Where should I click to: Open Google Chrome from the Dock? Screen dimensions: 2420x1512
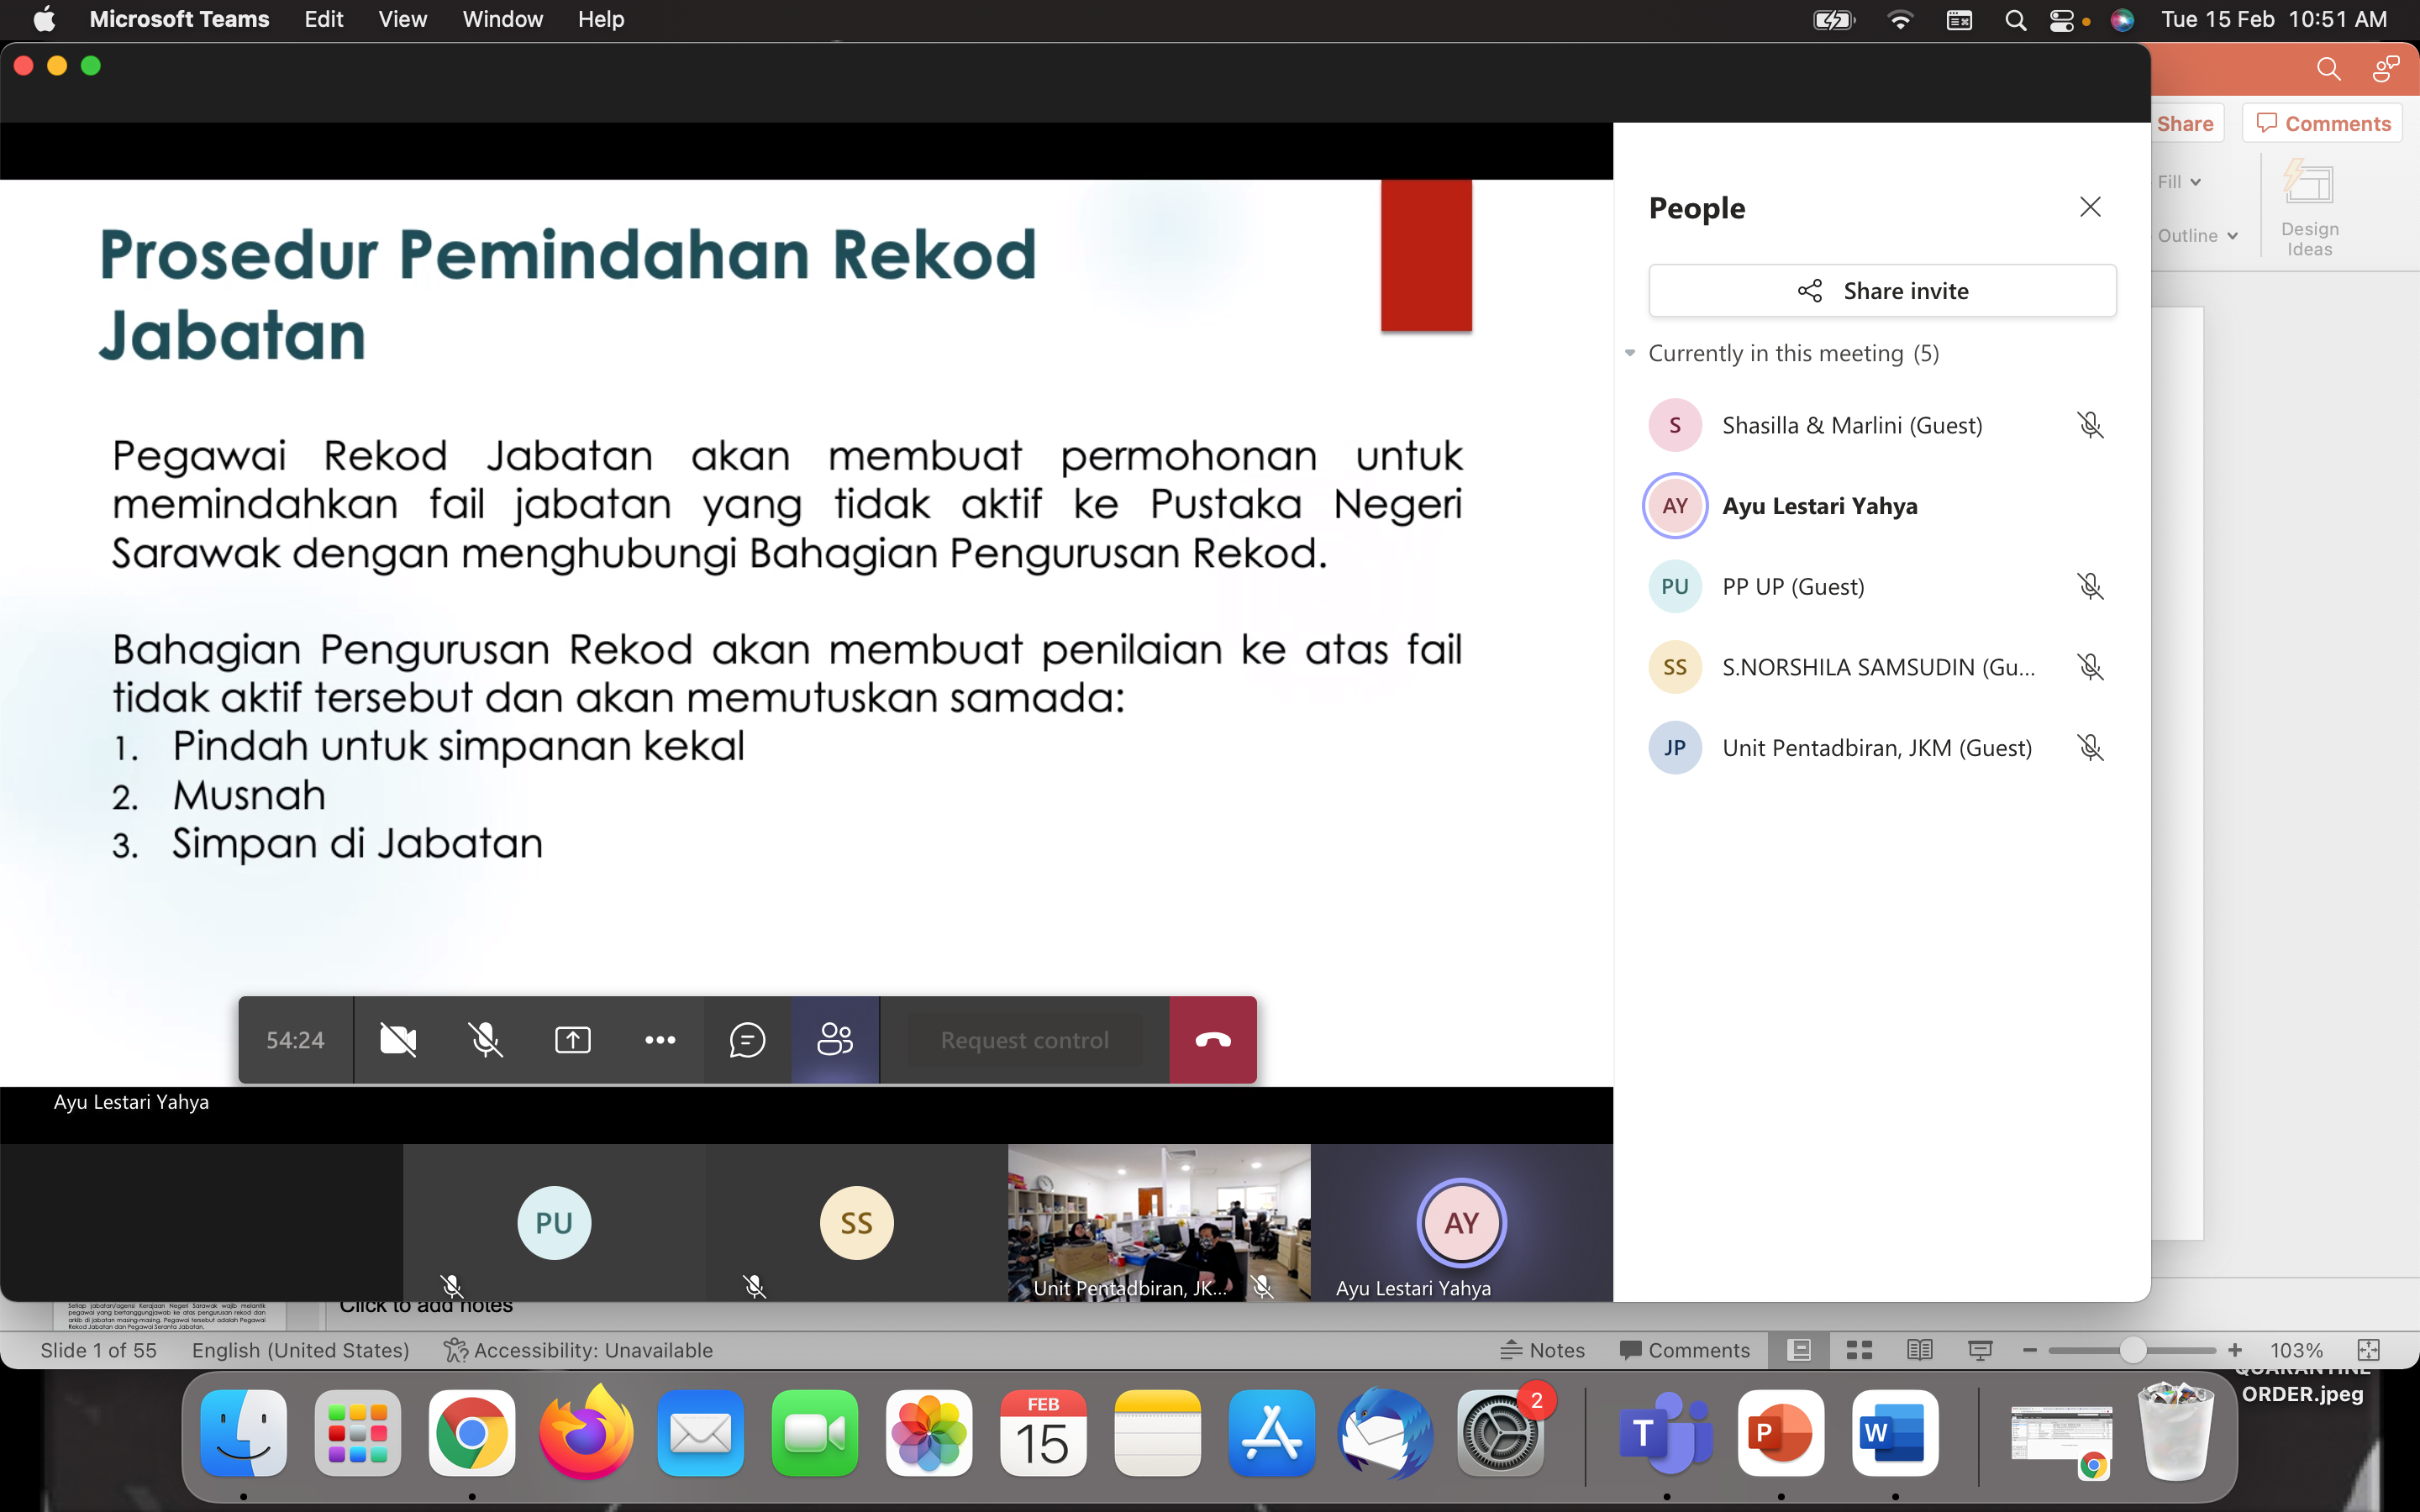(472, 1432)
